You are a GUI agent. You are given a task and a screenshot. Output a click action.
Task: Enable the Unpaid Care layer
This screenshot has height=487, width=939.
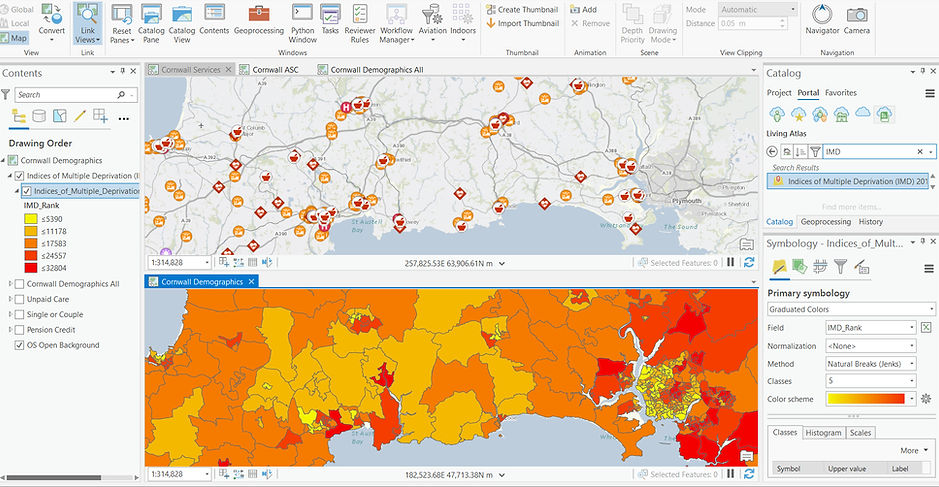19,300
